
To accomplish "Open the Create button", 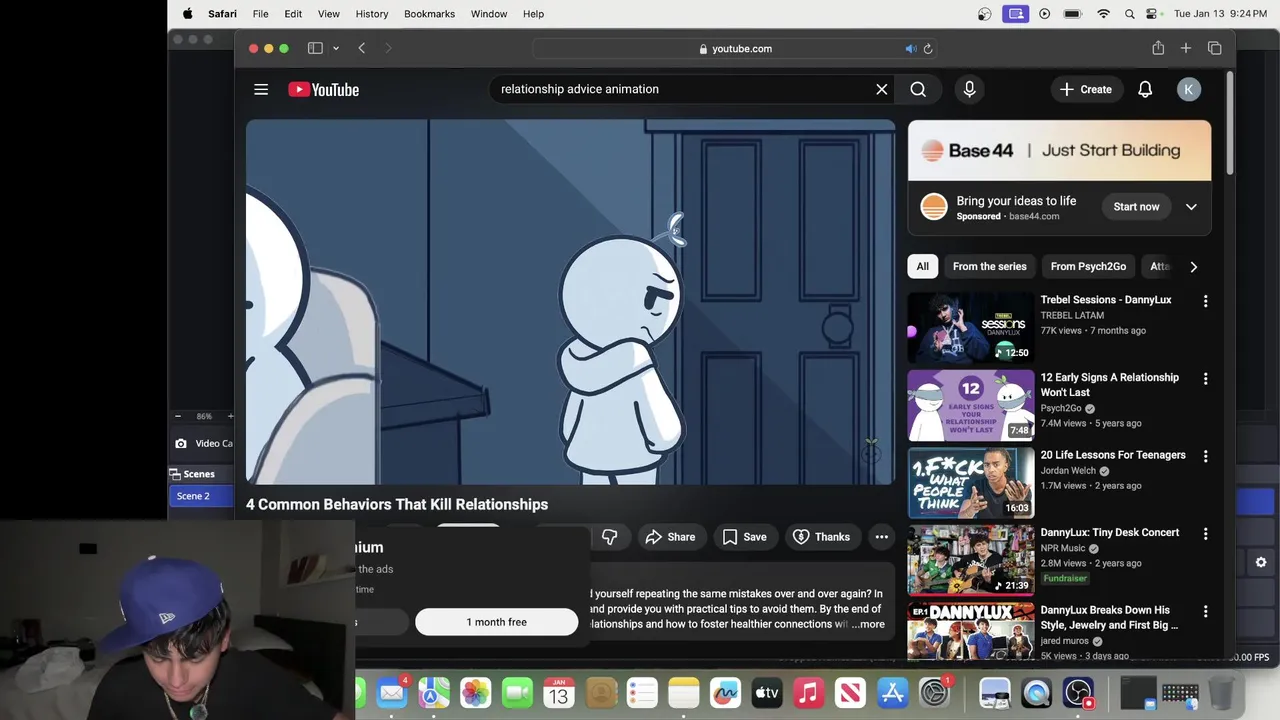I will point(1086,89).
